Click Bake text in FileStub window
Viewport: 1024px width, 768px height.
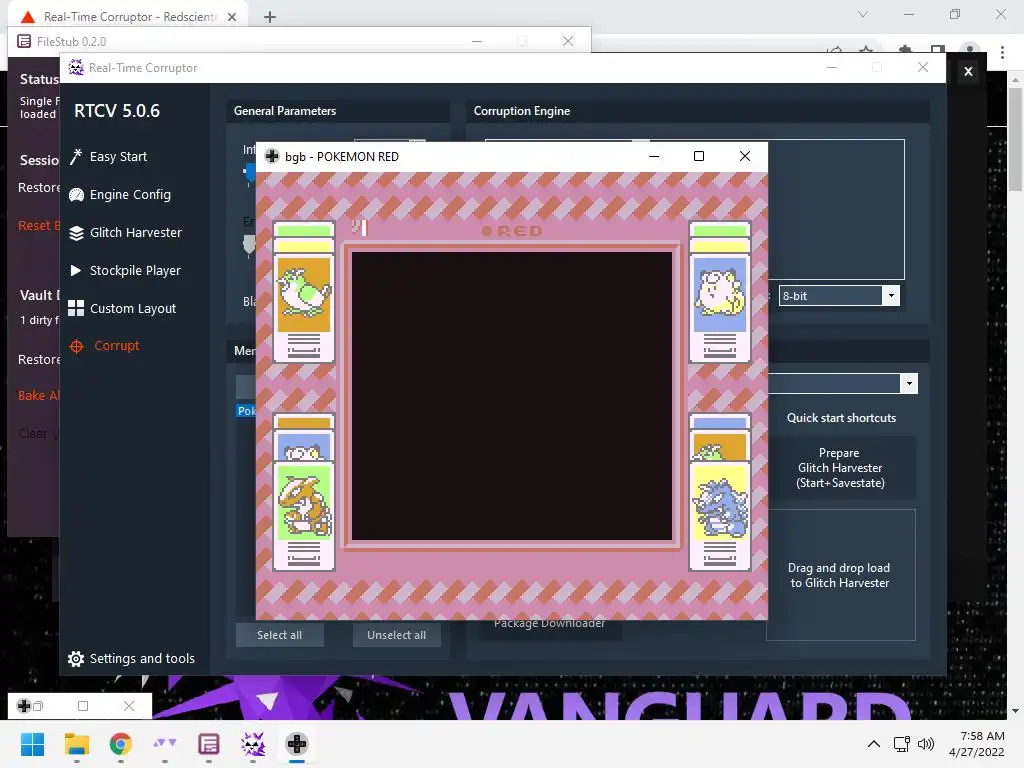tap(38, 395)
